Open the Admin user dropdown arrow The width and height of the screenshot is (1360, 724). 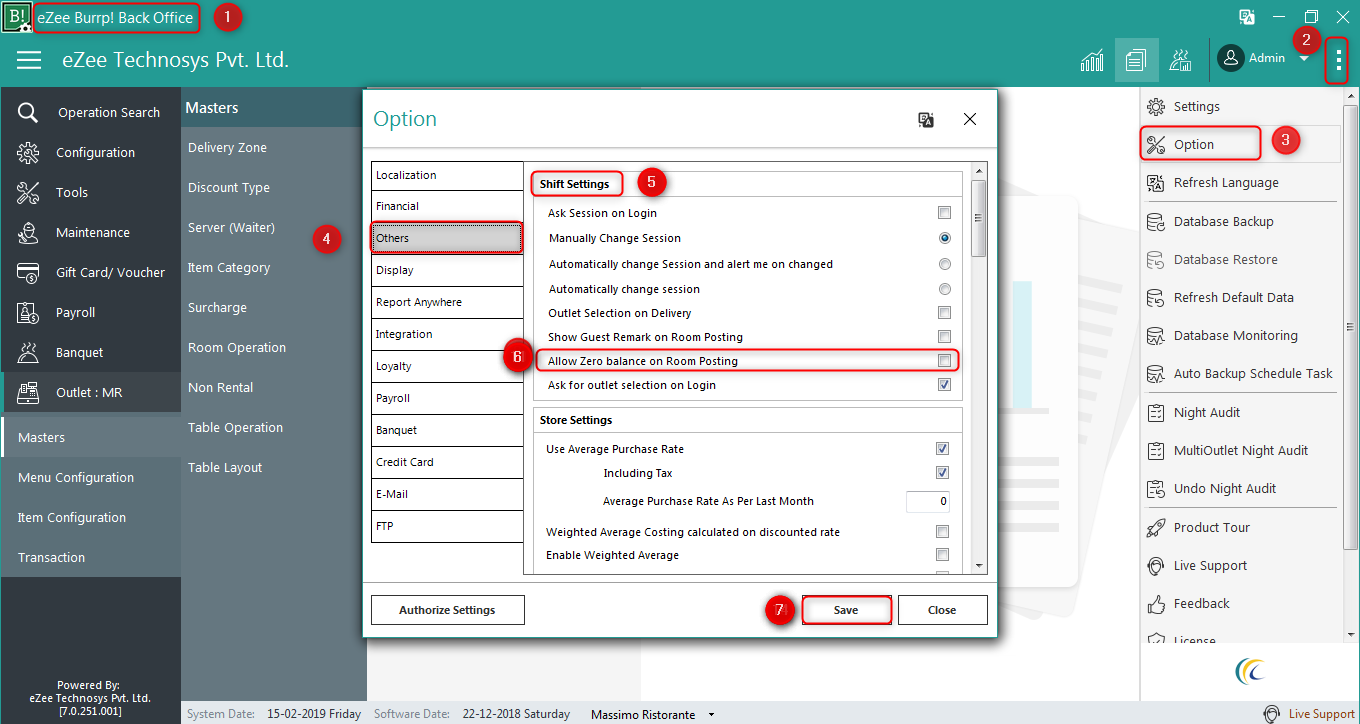click(1304, 59)
